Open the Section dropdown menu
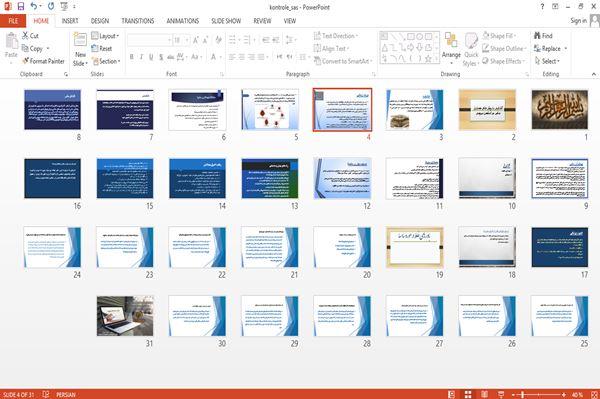This screenshot has width=600, height=399. [x=106, y=61]
